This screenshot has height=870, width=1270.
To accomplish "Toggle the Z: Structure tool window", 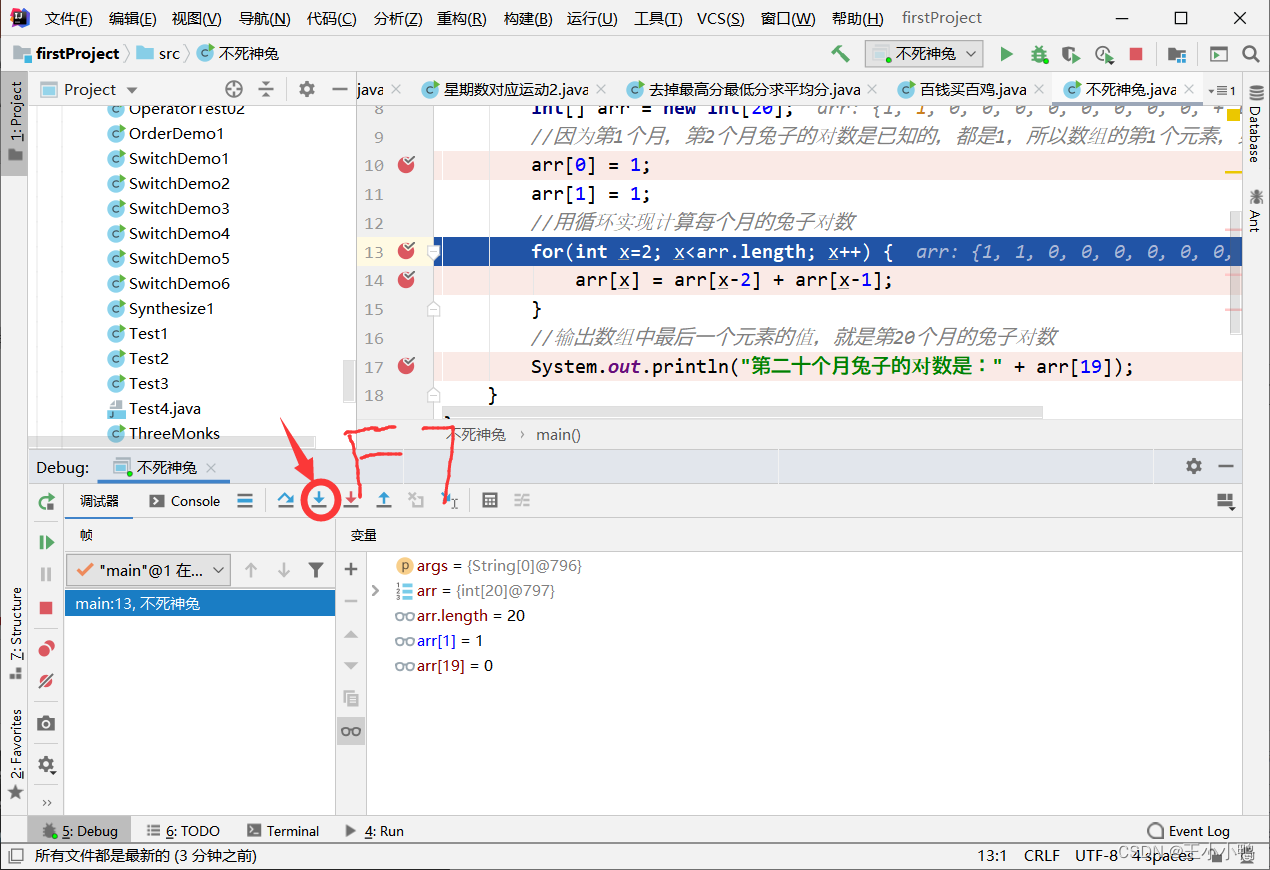I will 15,634.
